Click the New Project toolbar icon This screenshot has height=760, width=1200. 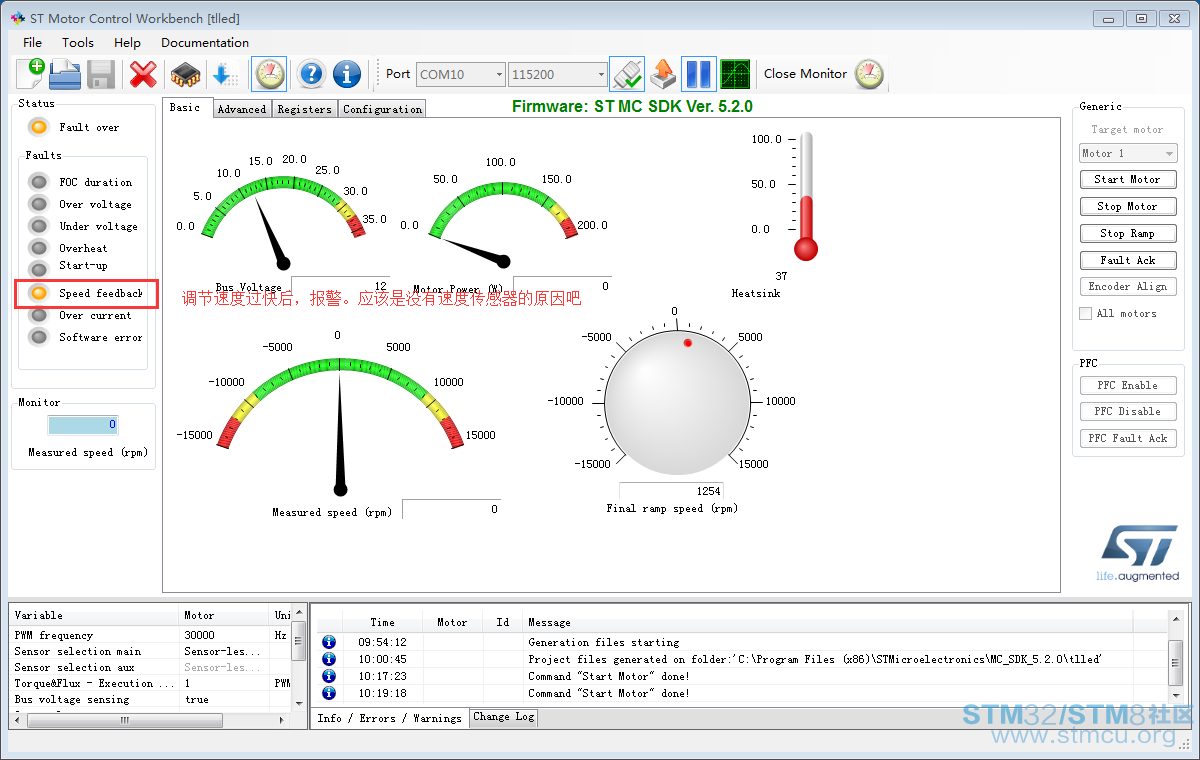tap(30, 73)
